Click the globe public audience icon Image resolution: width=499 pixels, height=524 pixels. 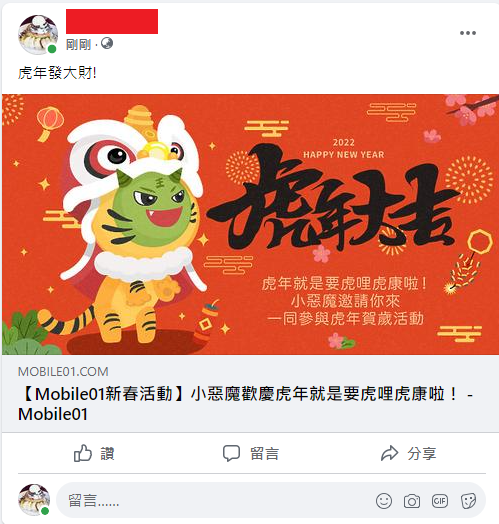point(107,43)
